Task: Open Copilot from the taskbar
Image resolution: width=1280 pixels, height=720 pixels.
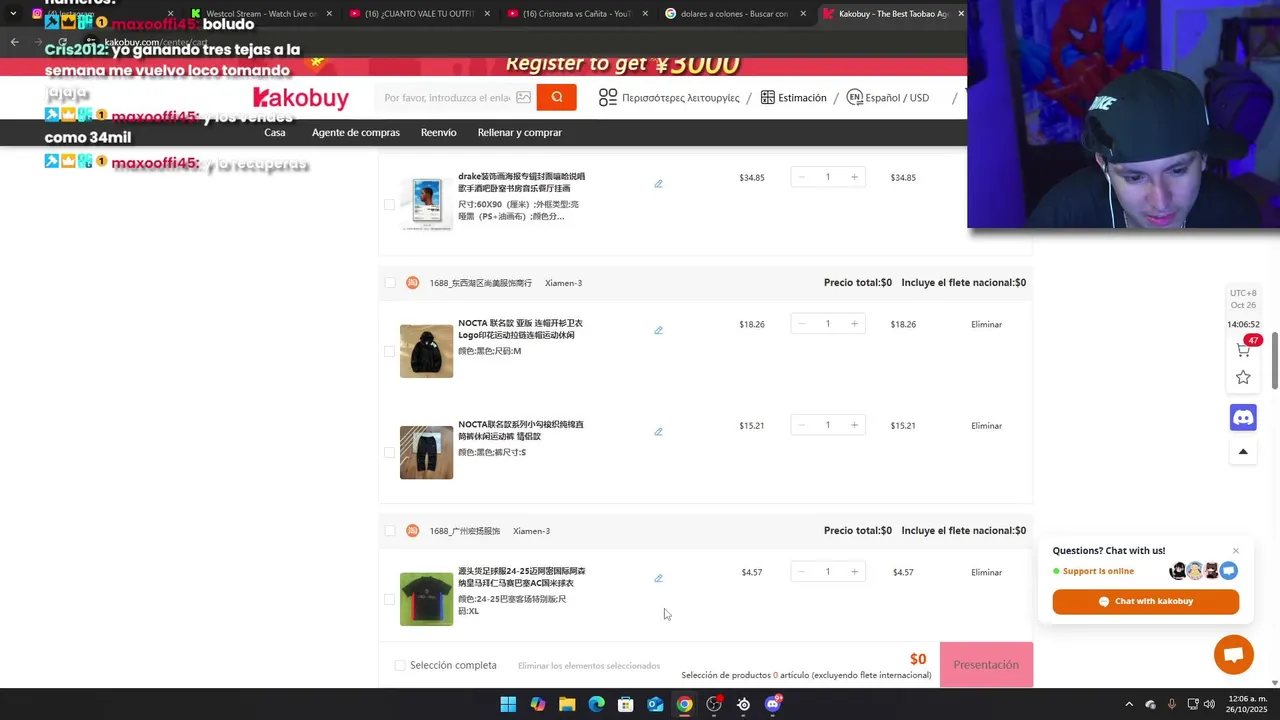Action: [x=538, y=704]
